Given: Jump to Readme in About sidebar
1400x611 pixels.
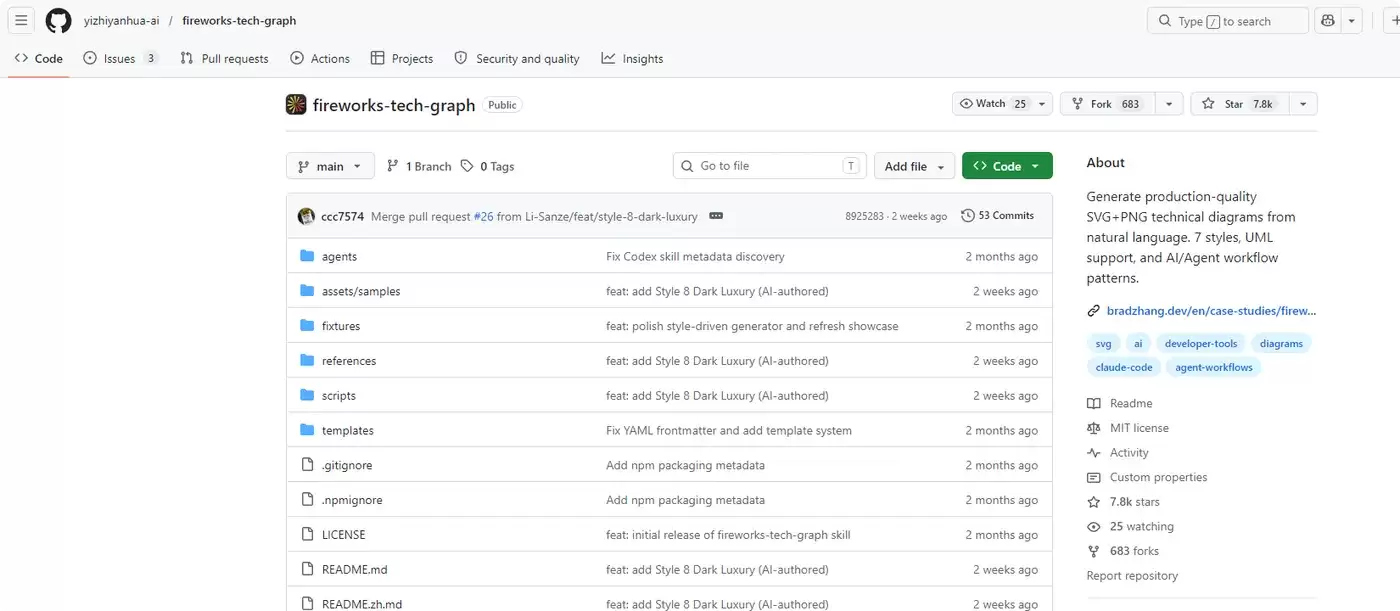Looking at the screenshot, I should click(1120, 403).
